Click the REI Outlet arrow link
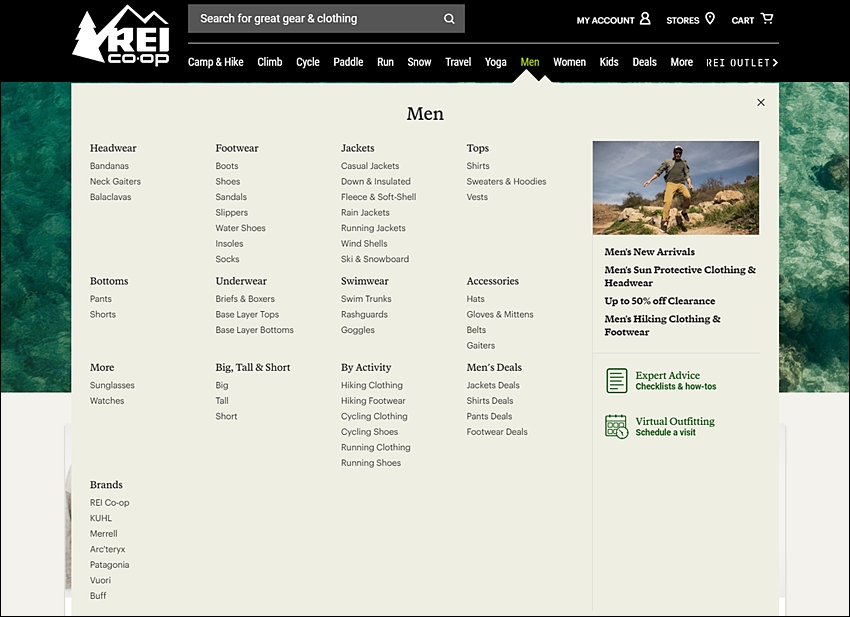This screenshot has width=850, height=617. (742, 62)
